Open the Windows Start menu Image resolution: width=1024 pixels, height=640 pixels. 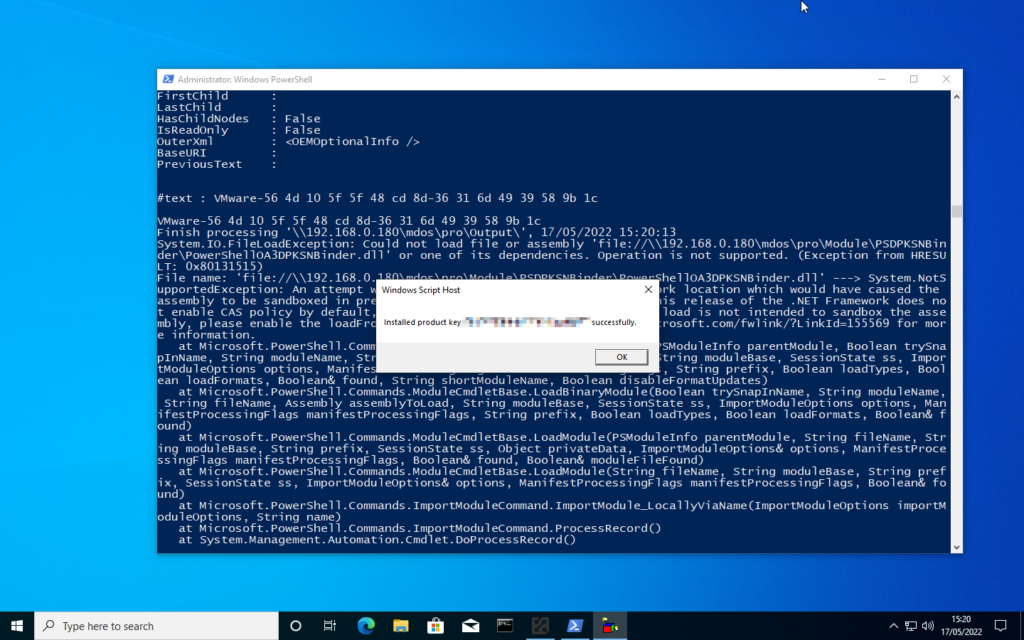point(17,626)
